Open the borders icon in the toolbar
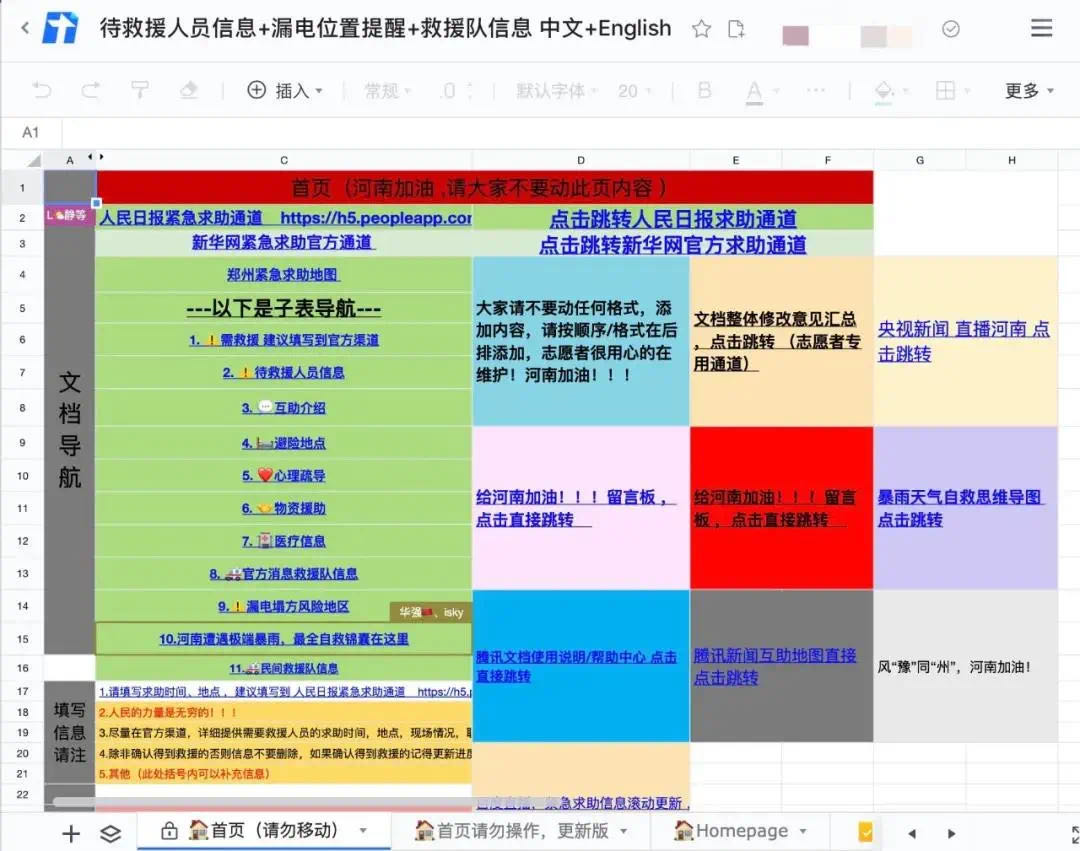The width and height of the screenshot is (1080, 851). [x=945, y=90]
